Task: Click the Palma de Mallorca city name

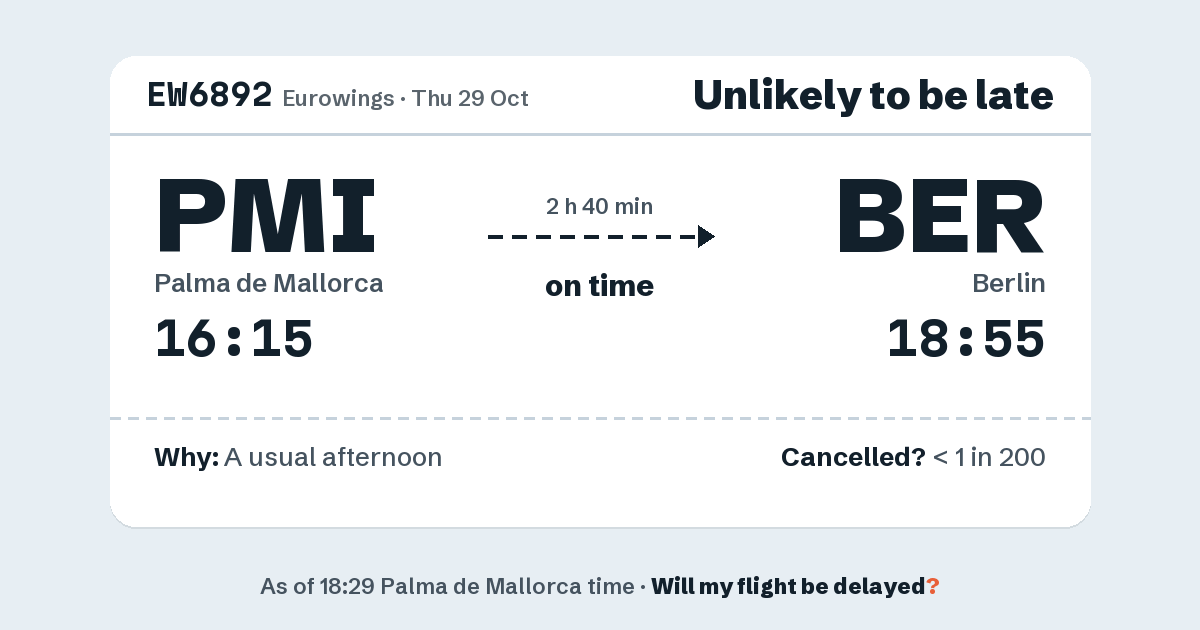Action: coord(269,283)
